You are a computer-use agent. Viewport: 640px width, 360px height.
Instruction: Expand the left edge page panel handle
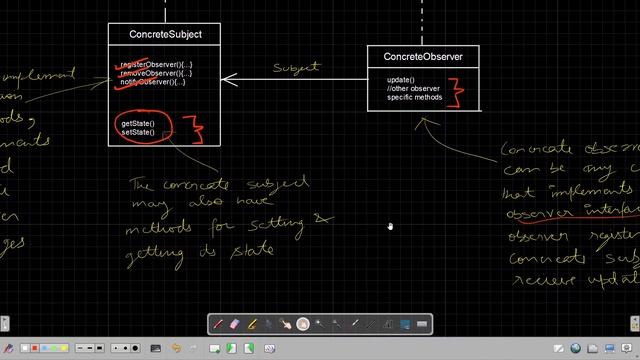(x=4, y=324)
